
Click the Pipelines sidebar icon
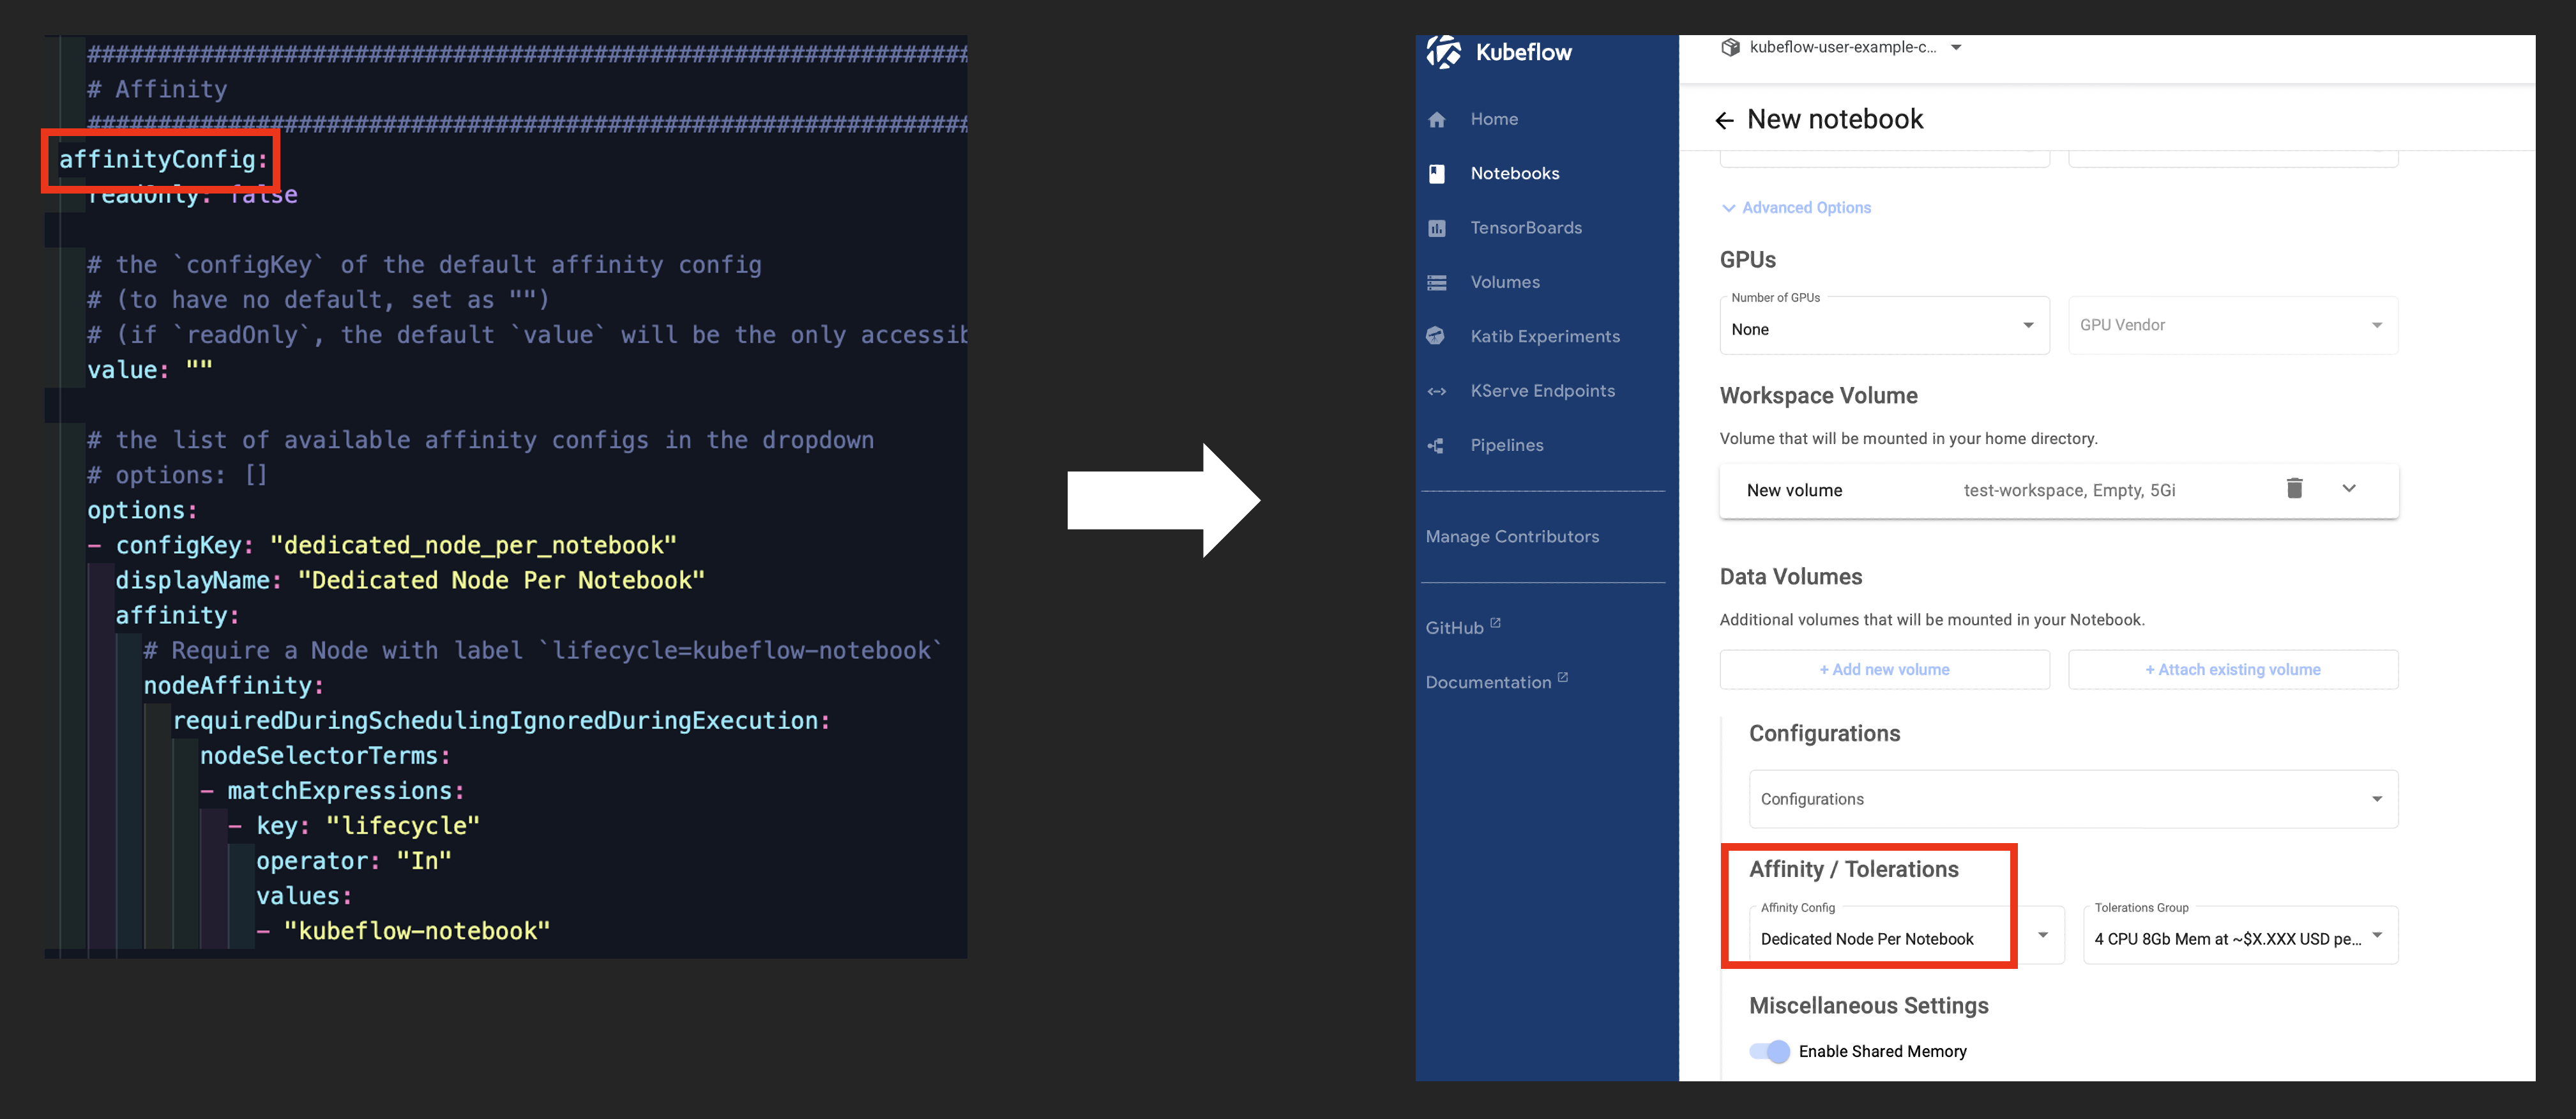[1436, 446]
